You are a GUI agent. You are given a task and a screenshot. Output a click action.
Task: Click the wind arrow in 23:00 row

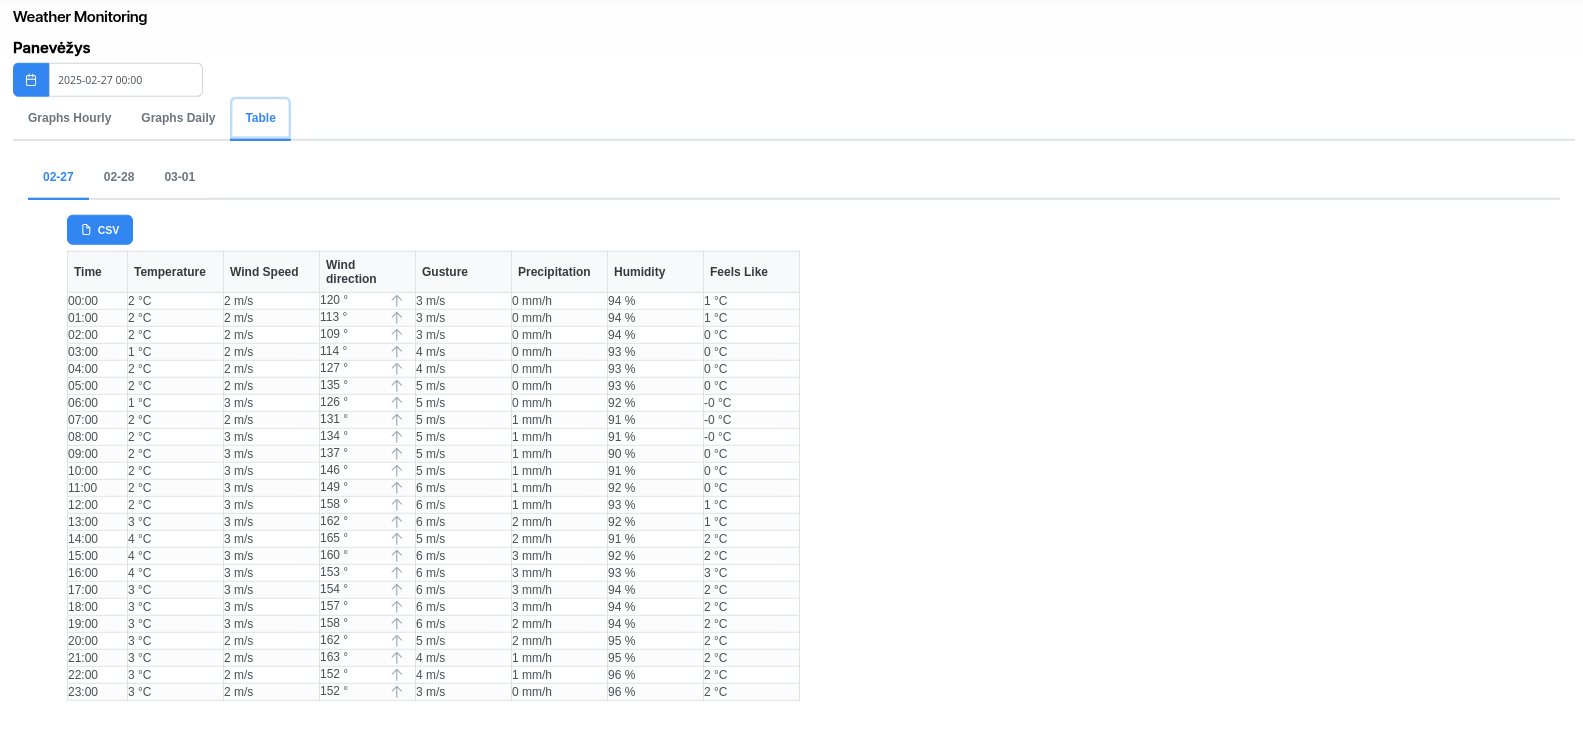(397, 692)
